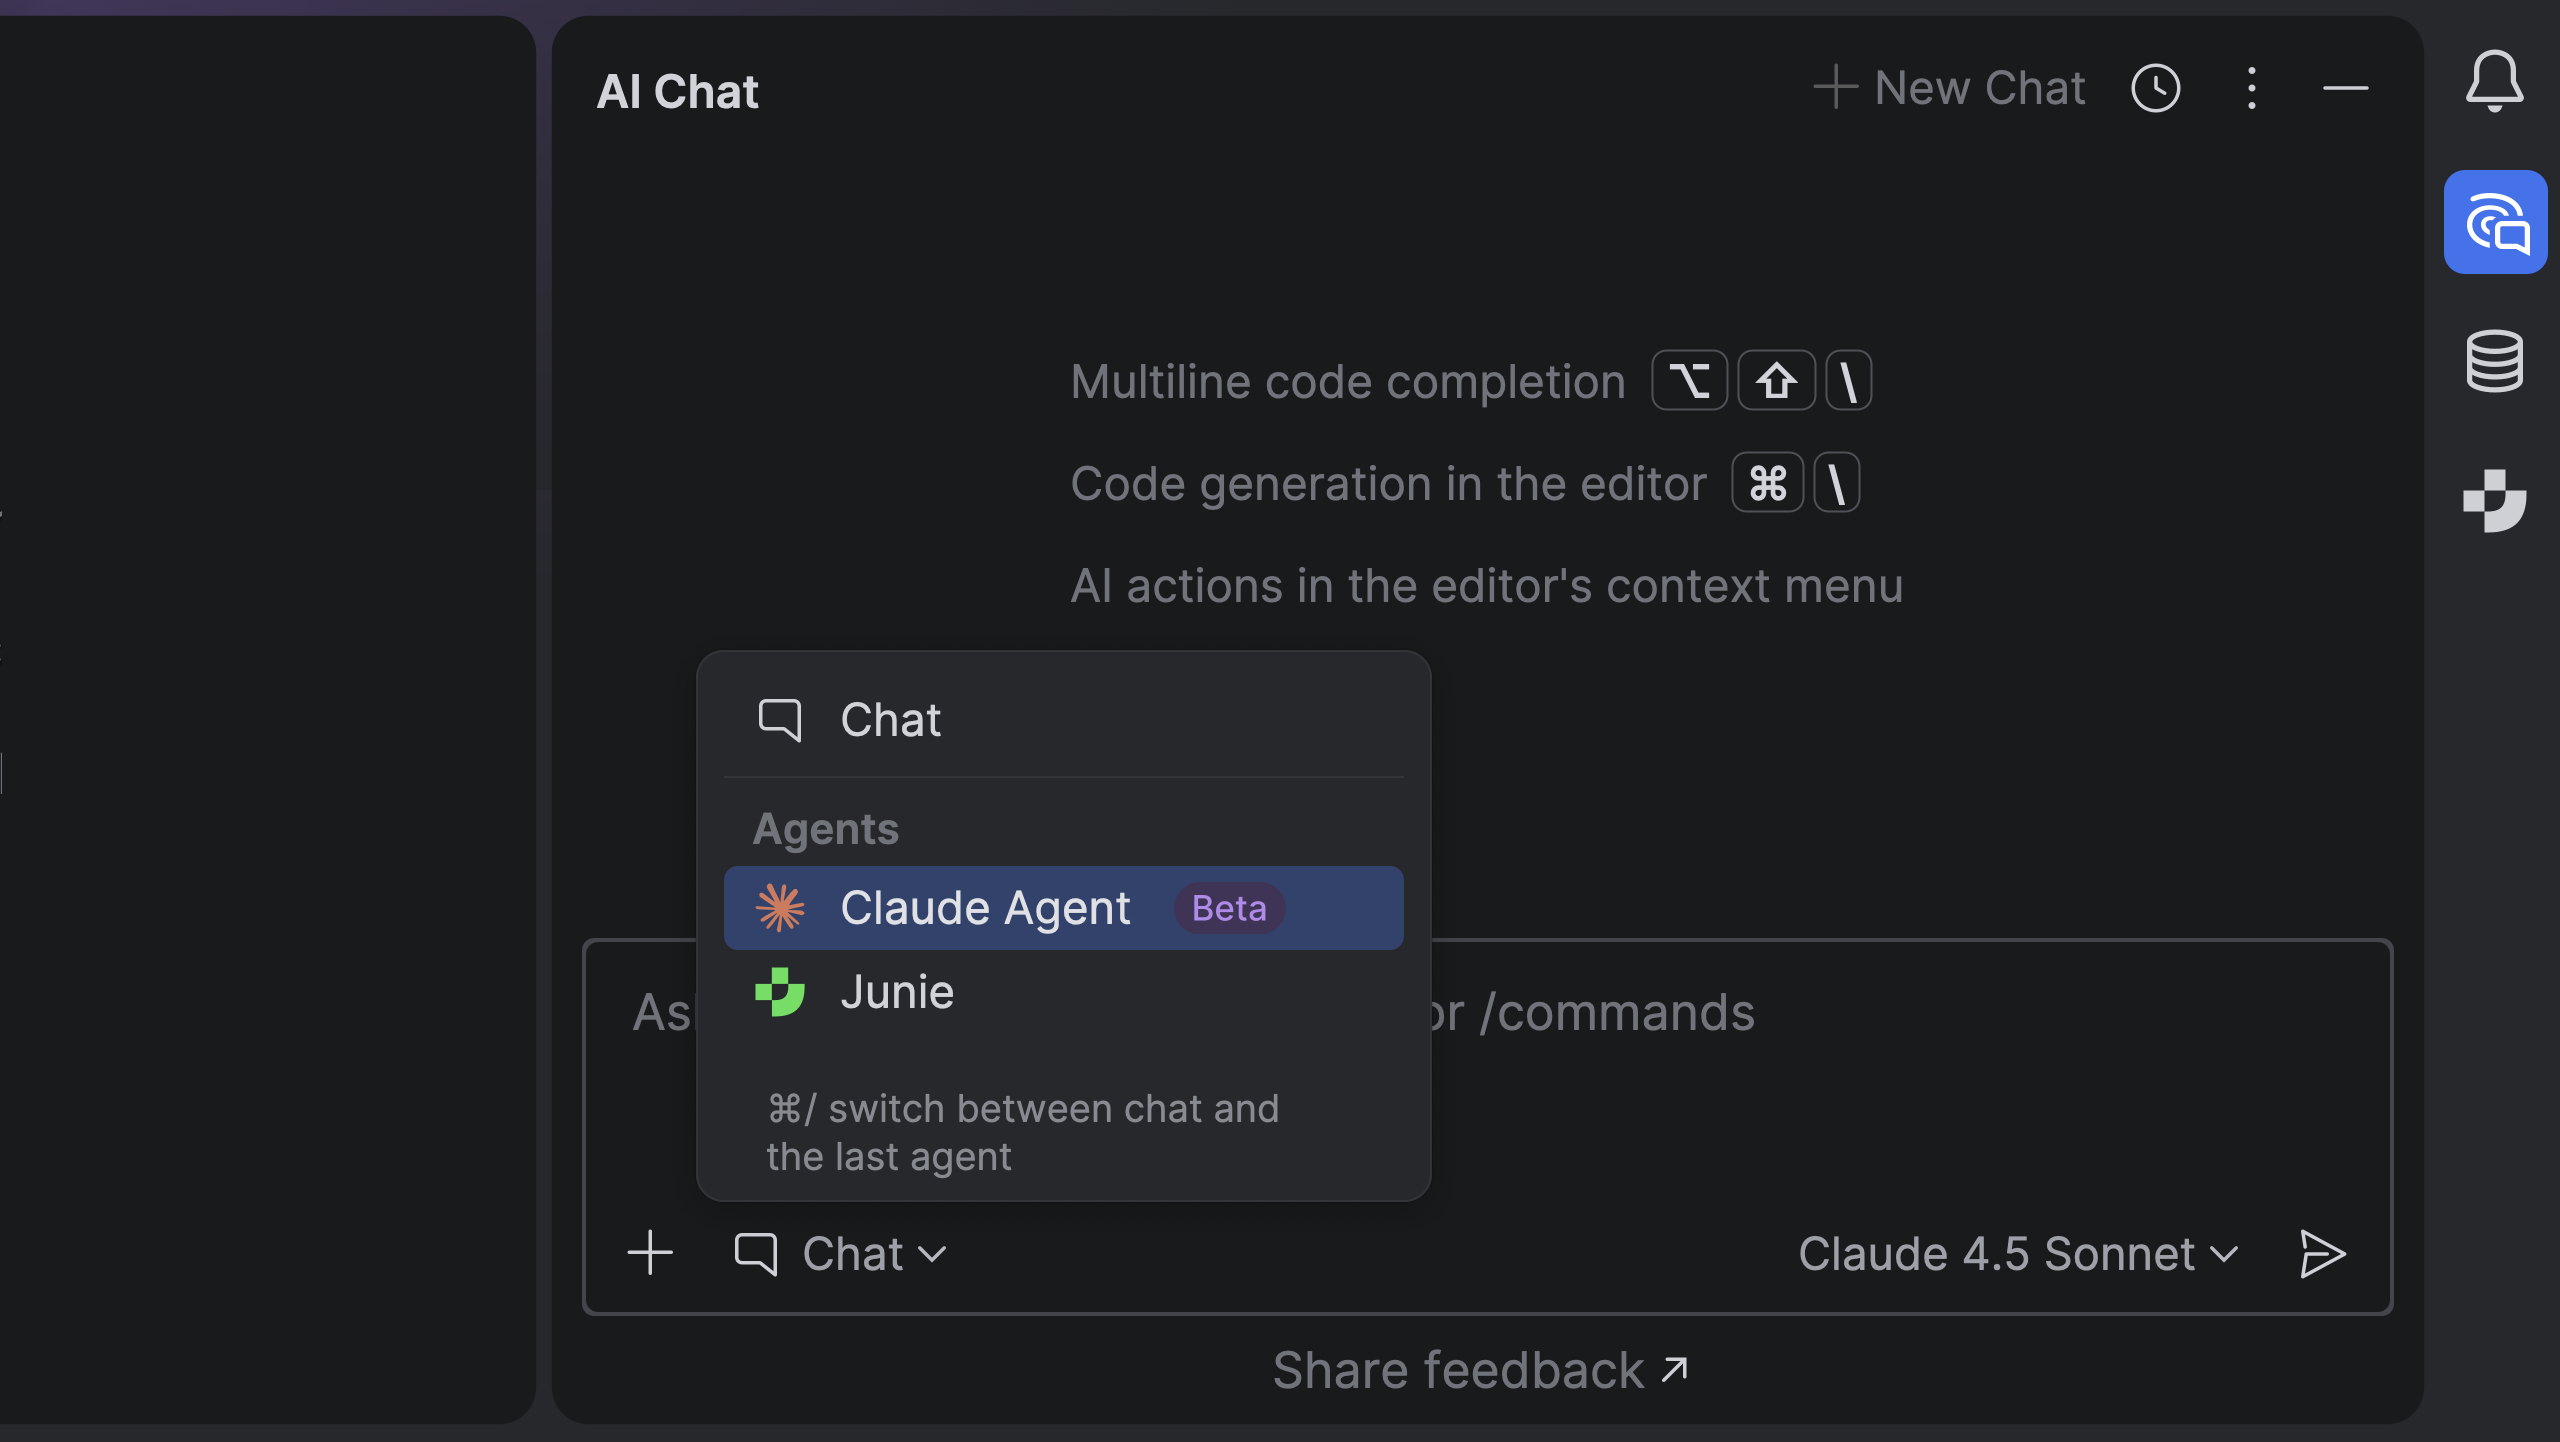Image resolution: width=2560 pixels, height=1442 pixels.
Task: Open the three-dot options menu
Action: pyautogui.click(x=2251, y=89)
